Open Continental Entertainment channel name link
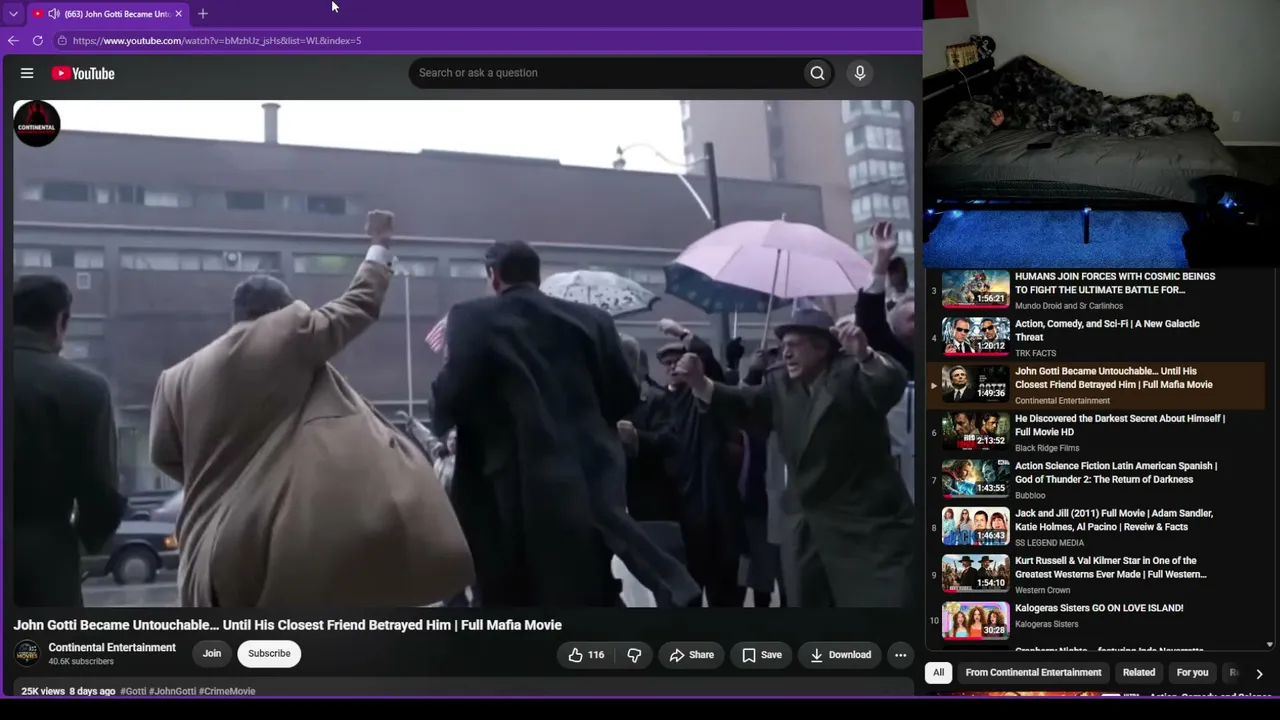 pos(112,648)
